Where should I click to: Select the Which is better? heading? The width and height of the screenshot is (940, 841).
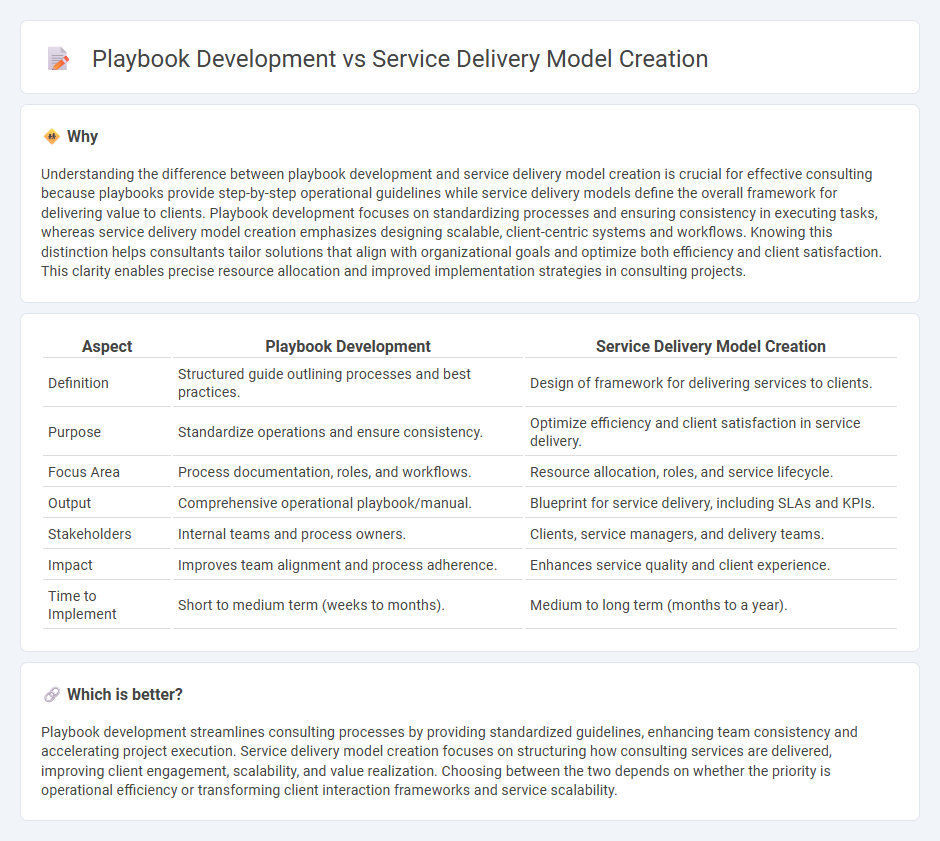pos(125,695)
